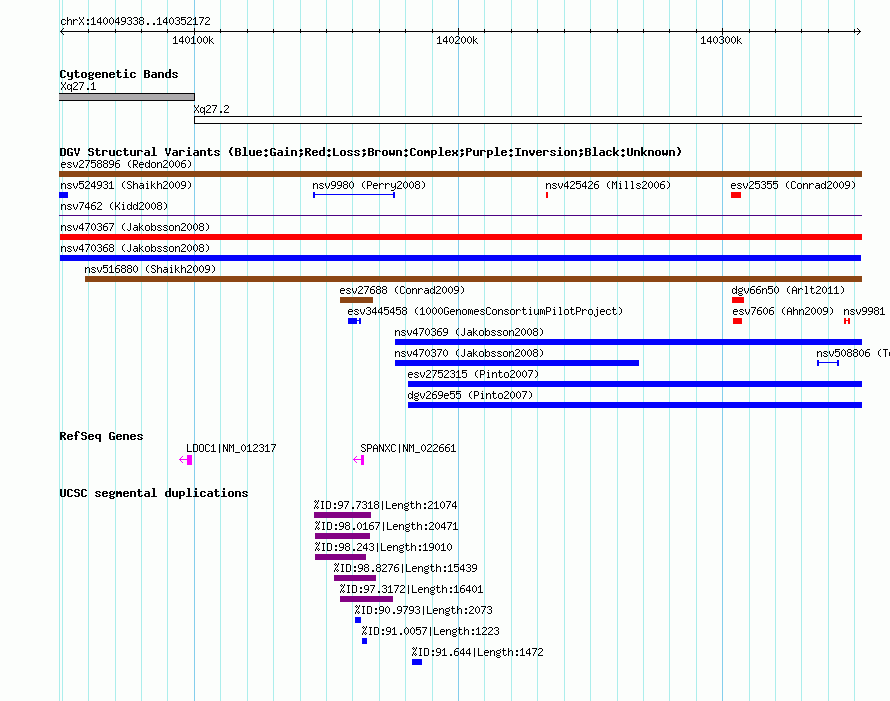
Task: Click the %ID:97.7318|Length:21074 label
Action: pos(385,506)
